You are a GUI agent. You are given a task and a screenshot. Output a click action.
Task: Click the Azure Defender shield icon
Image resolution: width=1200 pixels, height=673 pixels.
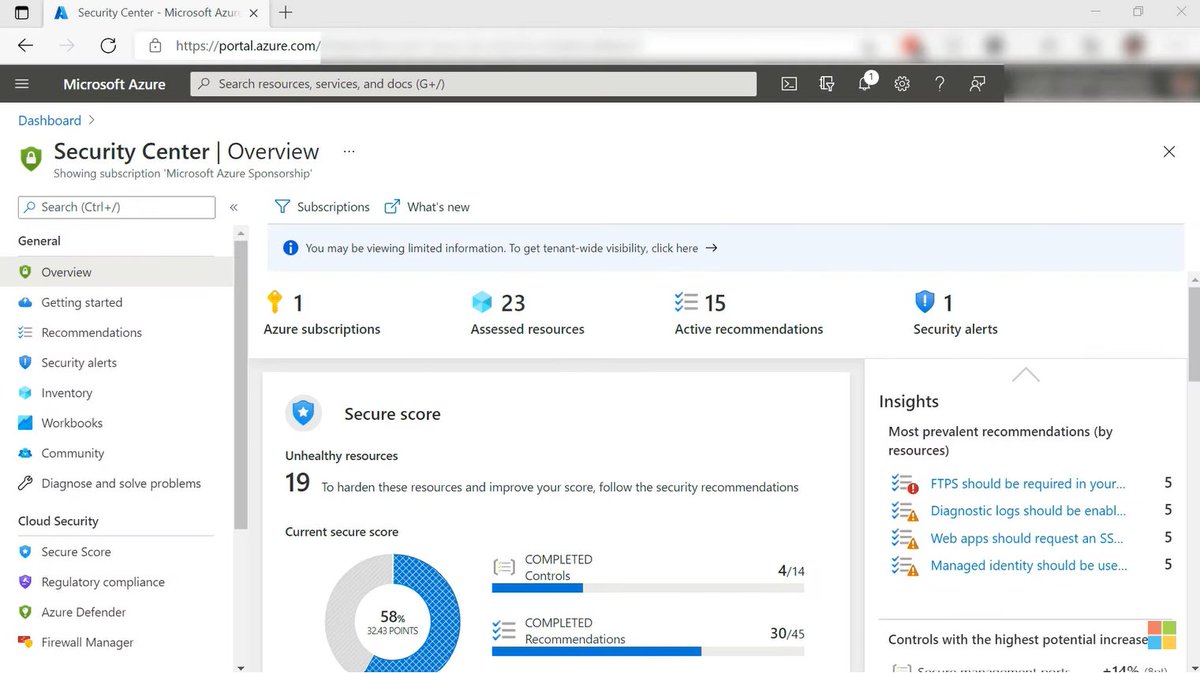click(x=25, y=612)
